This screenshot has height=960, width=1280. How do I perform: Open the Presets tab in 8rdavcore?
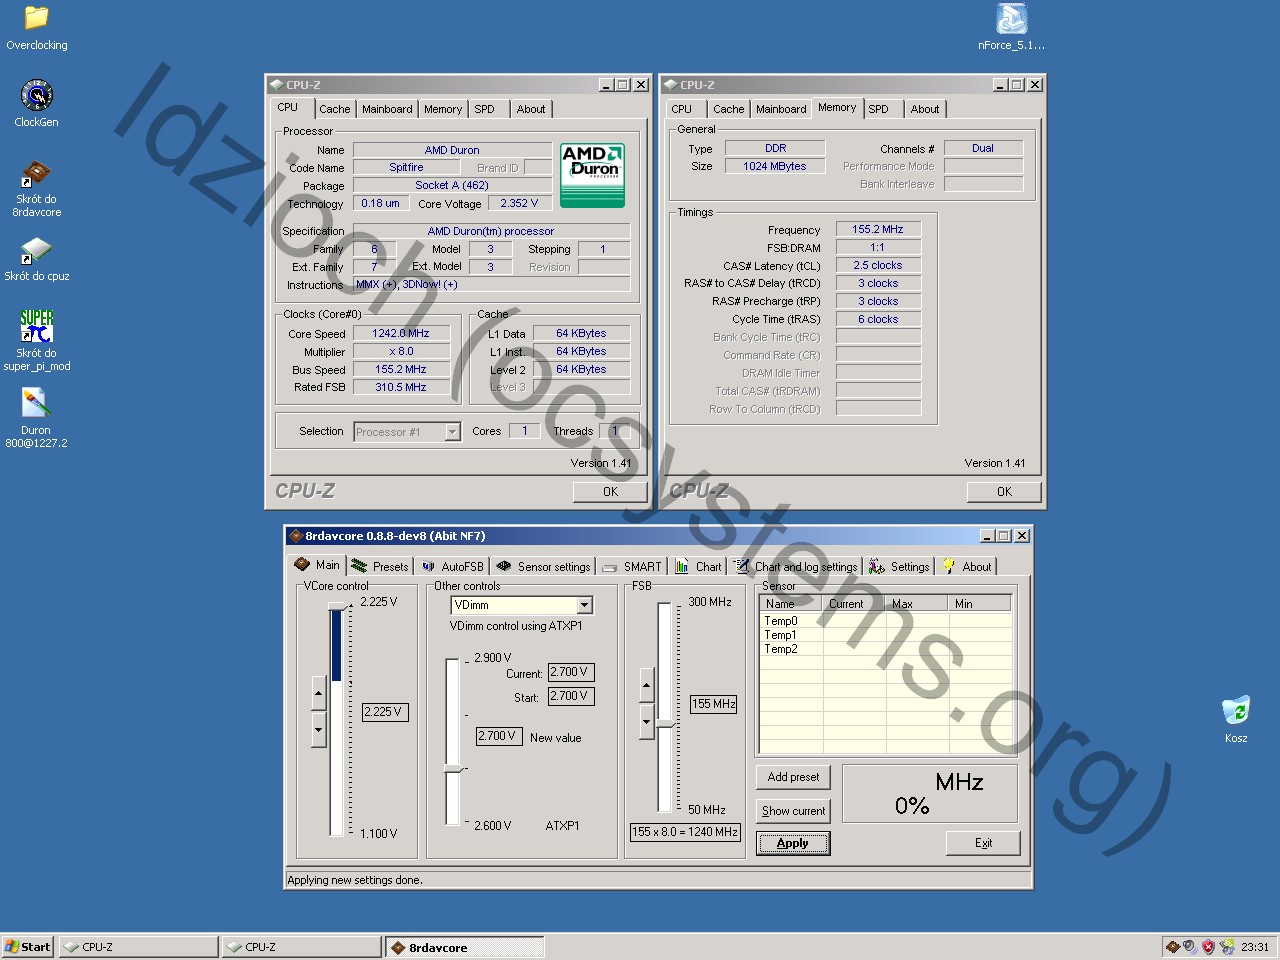coord(380,566)
